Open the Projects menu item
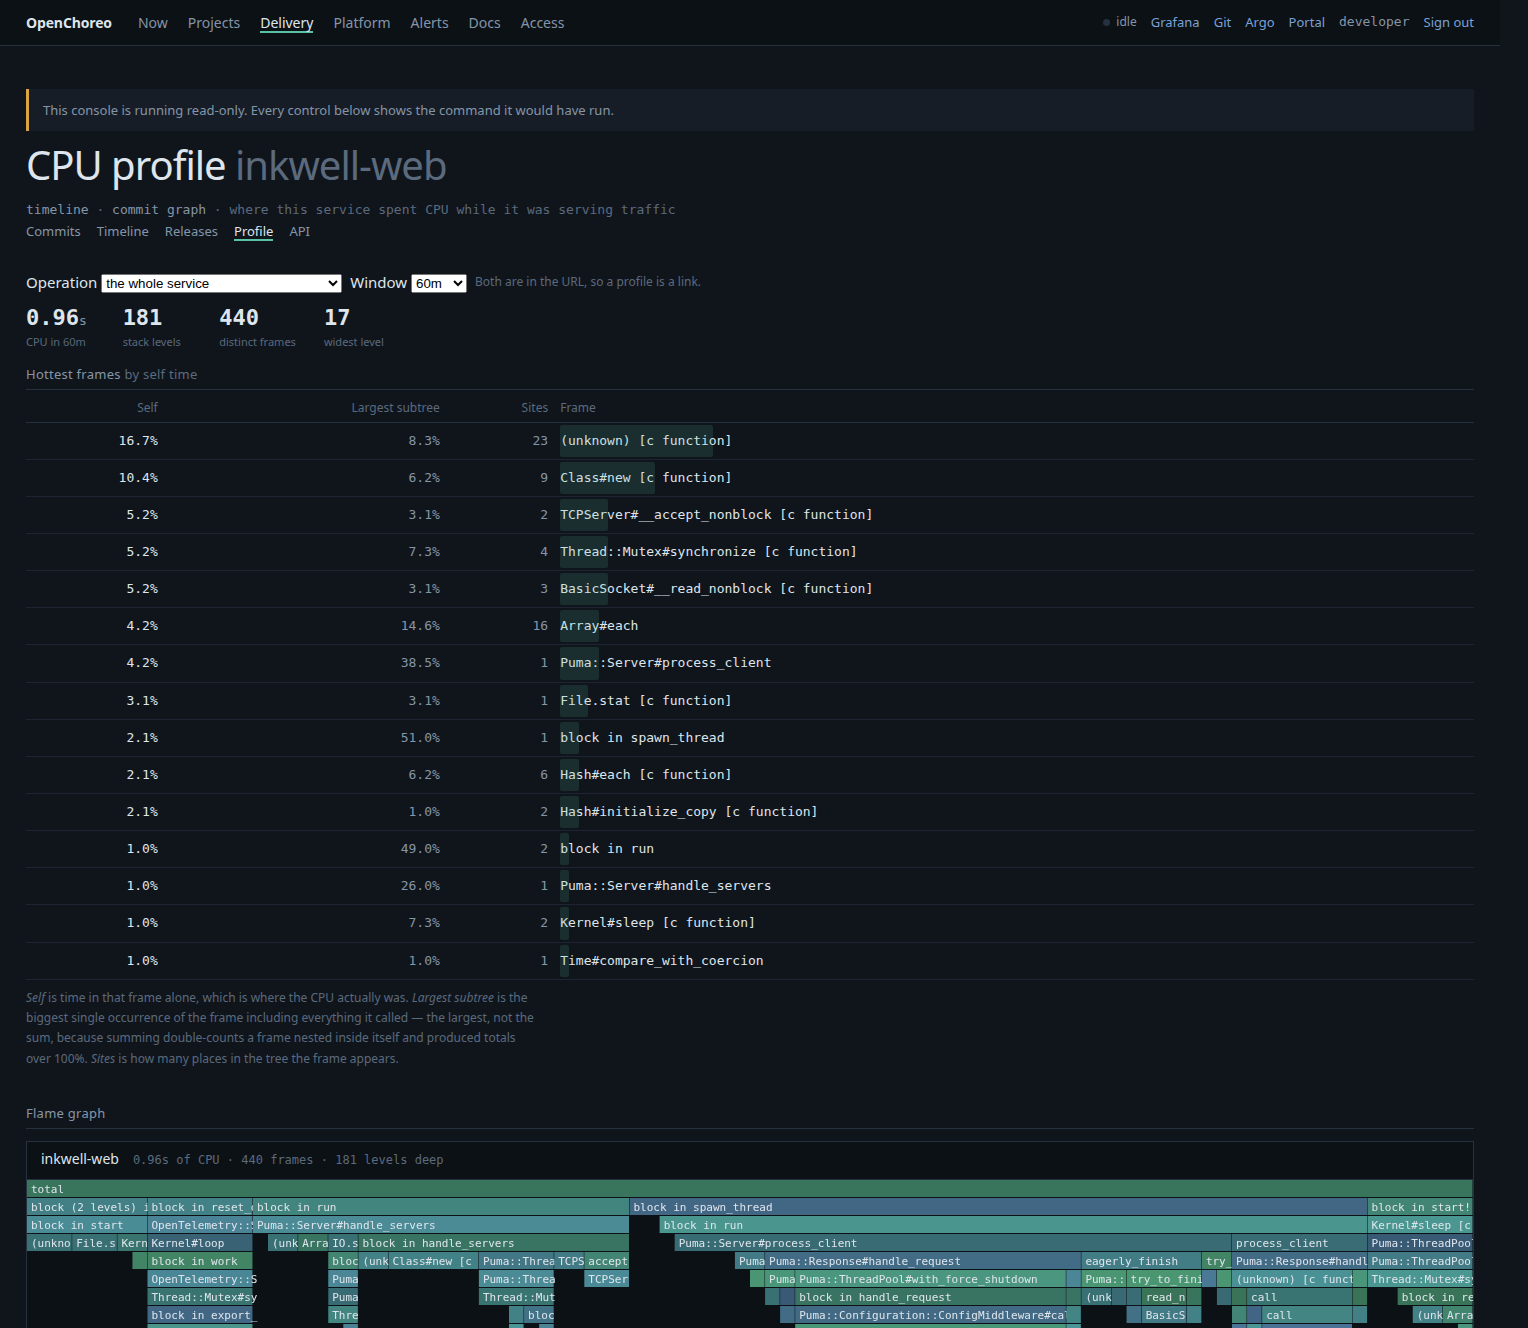Screen dimensions: 1528x1328 coord(214,23)
